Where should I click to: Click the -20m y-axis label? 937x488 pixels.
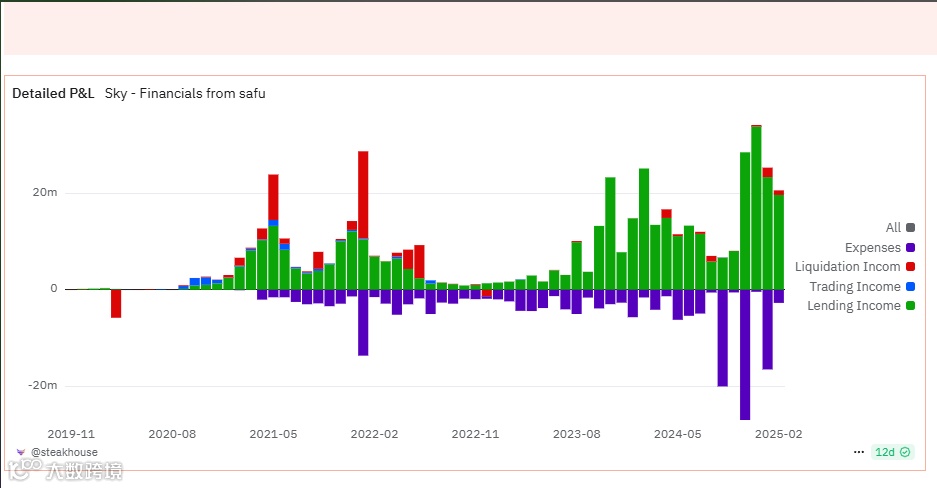pyautogui.click(x=42, y=385)
